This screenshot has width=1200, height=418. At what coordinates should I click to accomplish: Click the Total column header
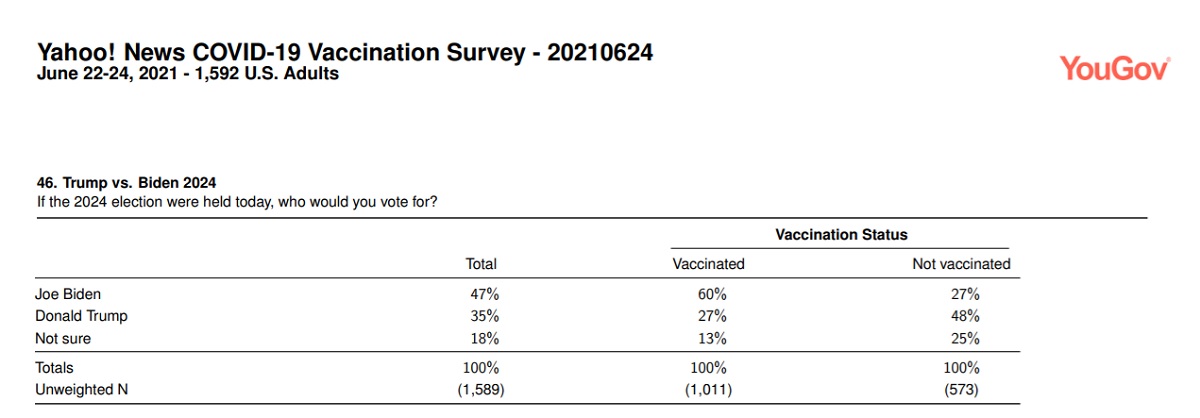pos(481,264)
